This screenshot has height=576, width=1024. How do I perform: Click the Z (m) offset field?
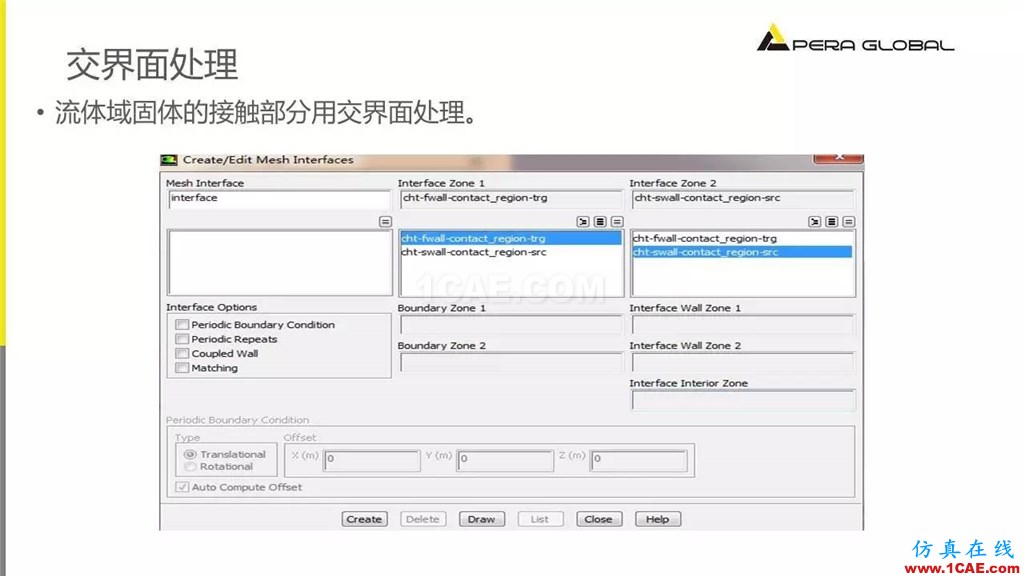(x=639, y=460)
